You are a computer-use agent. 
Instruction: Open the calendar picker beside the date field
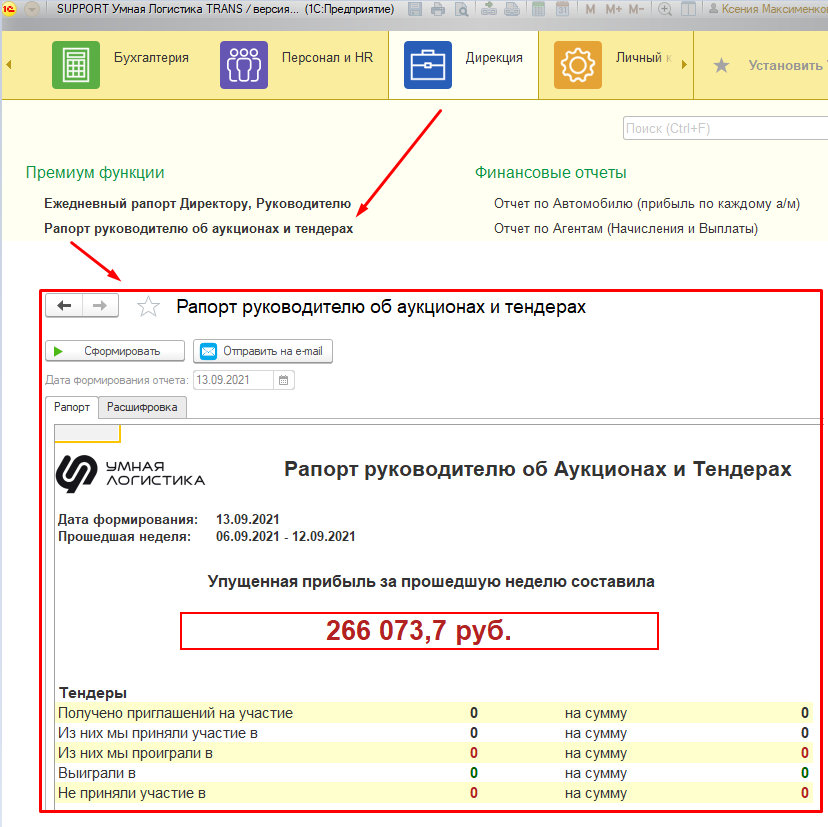click(284, 380)
